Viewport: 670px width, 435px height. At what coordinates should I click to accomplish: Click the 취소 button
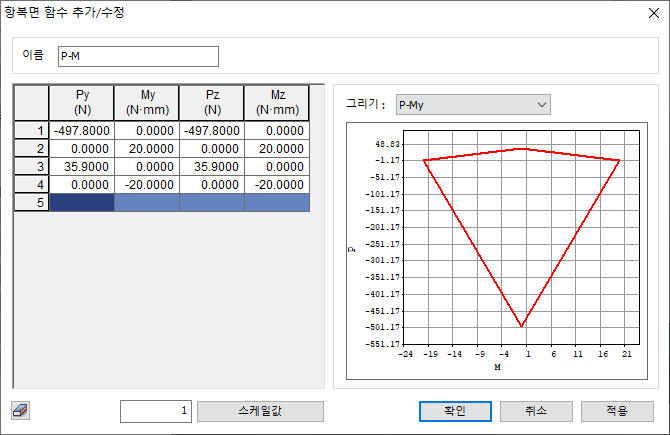click(x=536, y=411)
